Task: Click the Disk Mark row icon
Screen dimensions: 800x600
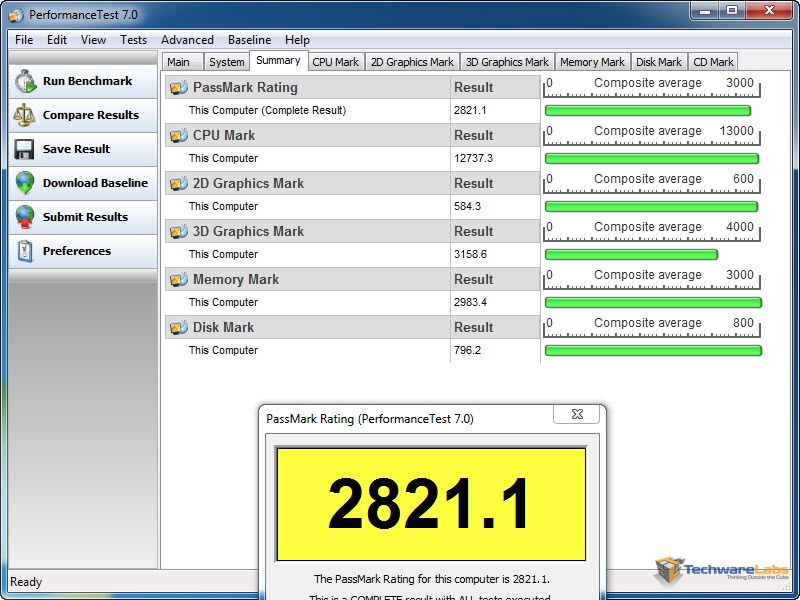Action: pos(179,328)
